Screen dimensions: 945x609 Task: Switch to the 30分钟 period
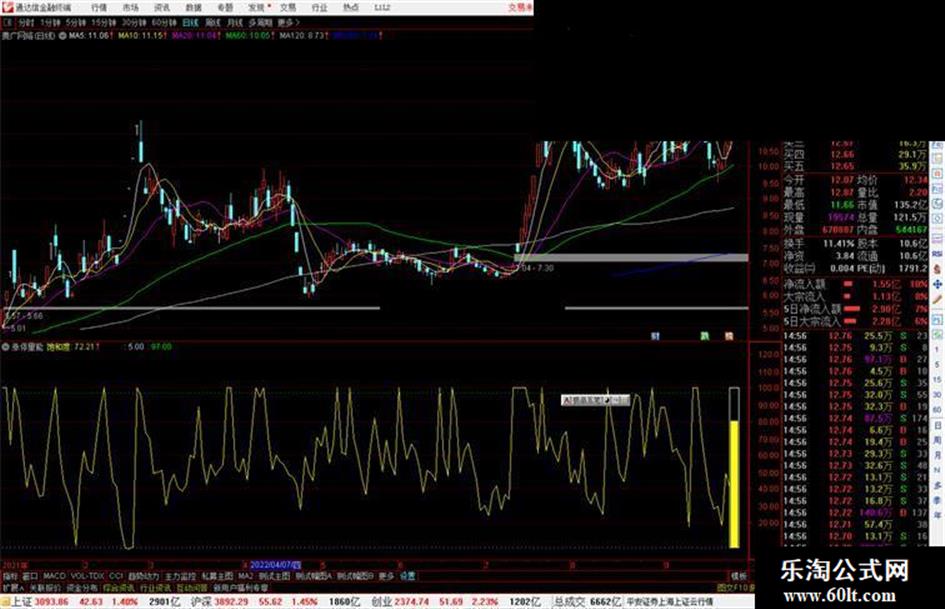point(133,23)
